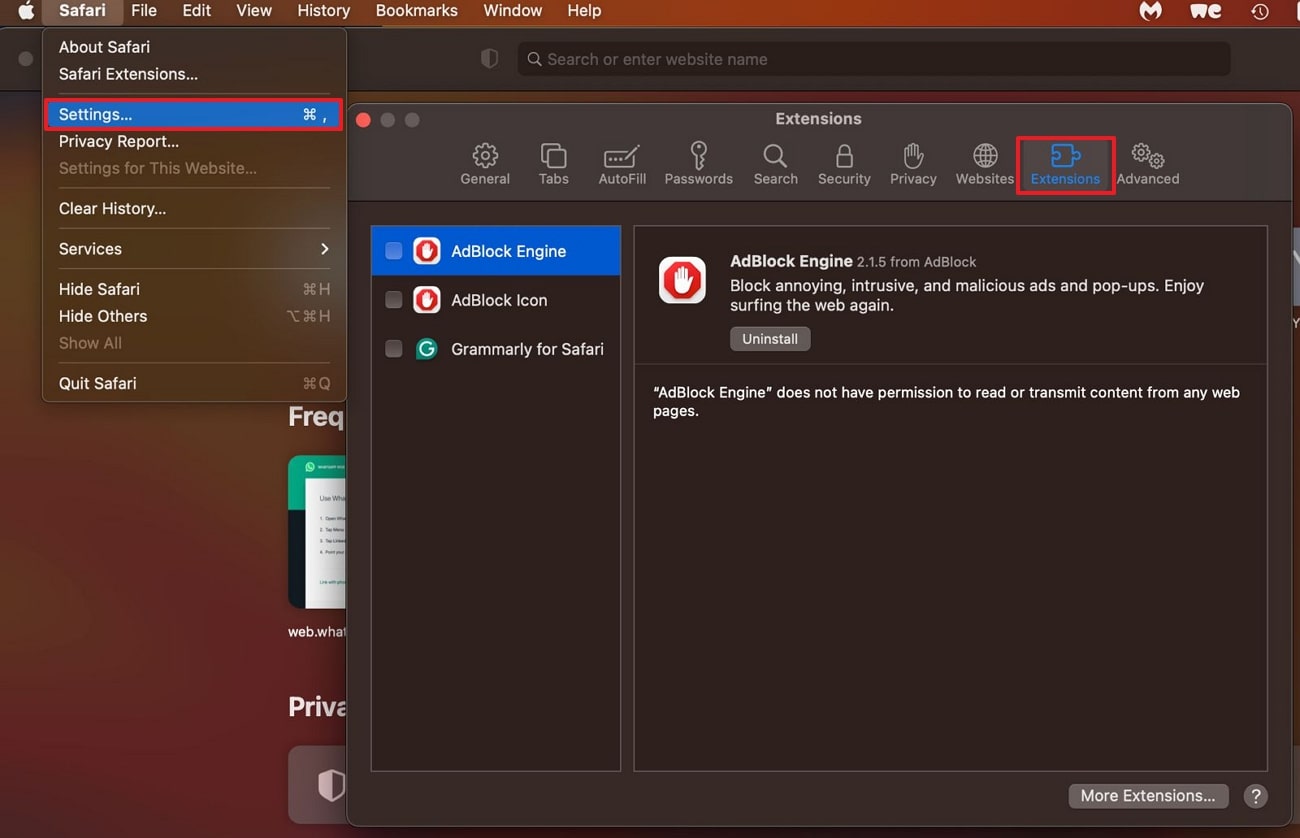Choose Hide Others menu item
Image resolution: width=1300 pixels, height=838 pixels.
(x=194, y=316)
